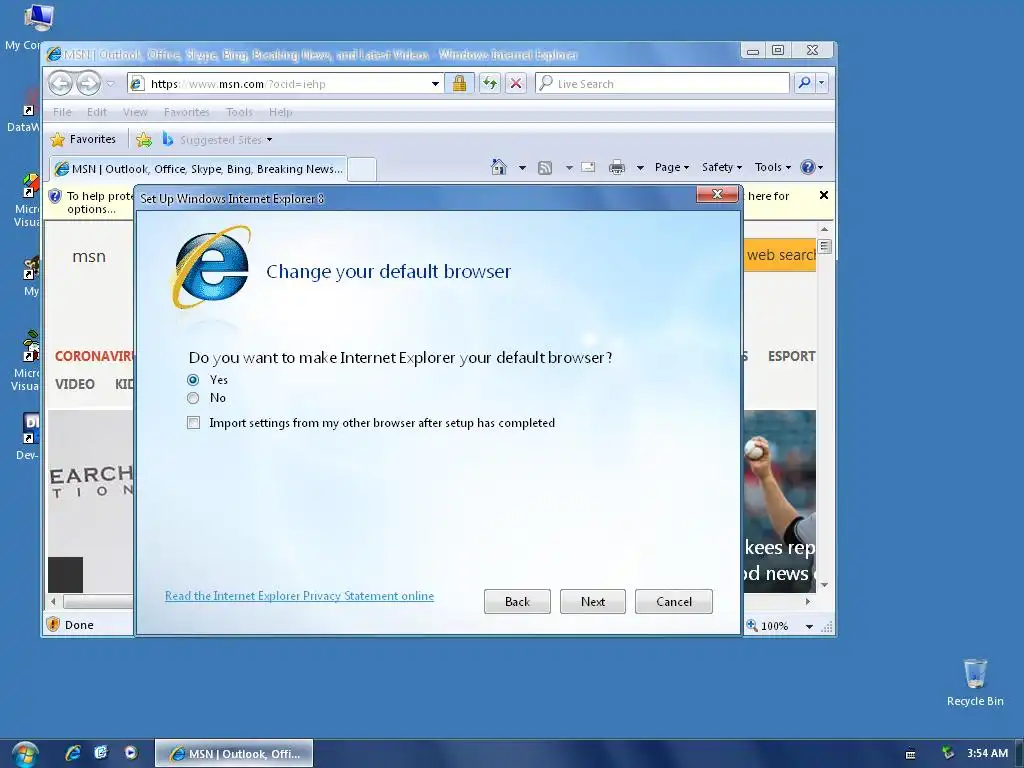Open the Safety dropdown menu

pos(722,167)
